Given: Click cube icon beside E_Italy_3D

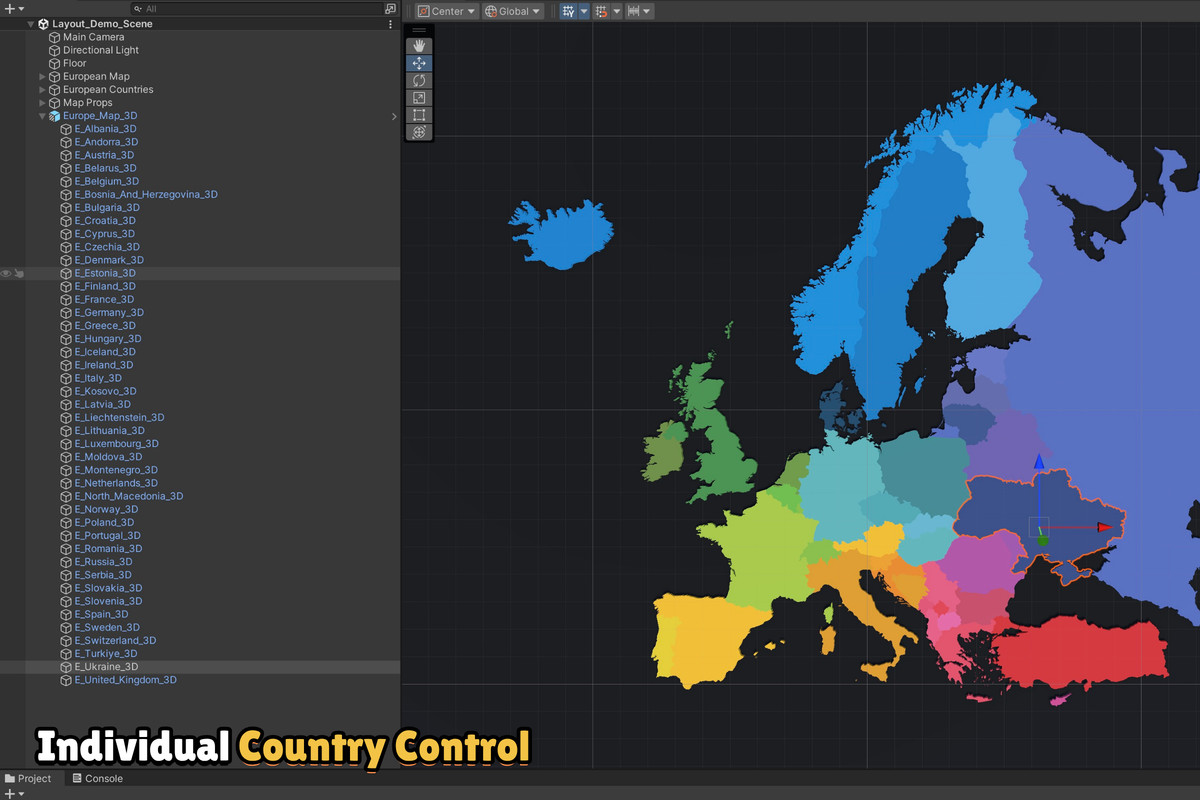Looking at the screenshot, I should pos(66,378).
